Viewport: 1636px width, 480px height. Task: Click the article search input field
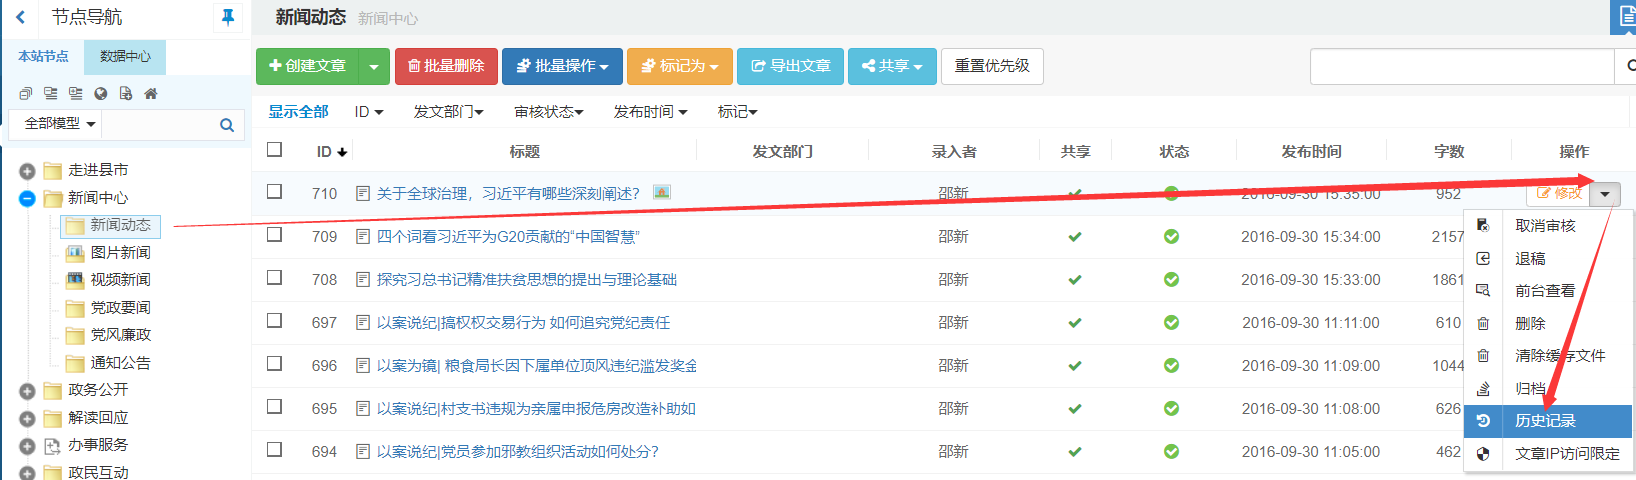coord(1461,66)
